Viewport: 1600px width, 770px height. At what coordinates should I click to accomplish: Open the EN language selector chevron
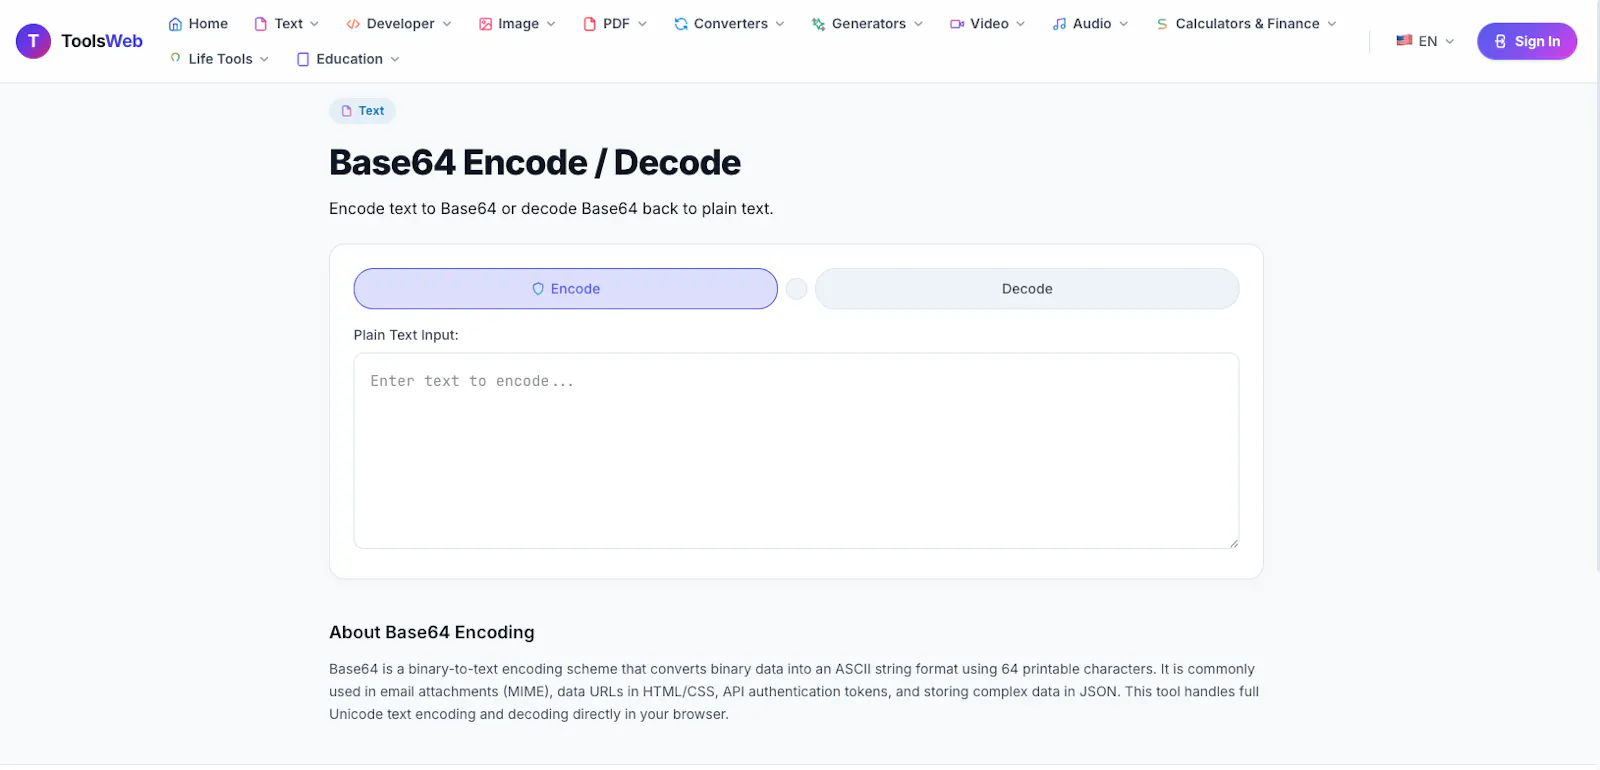click(1450, 41)
